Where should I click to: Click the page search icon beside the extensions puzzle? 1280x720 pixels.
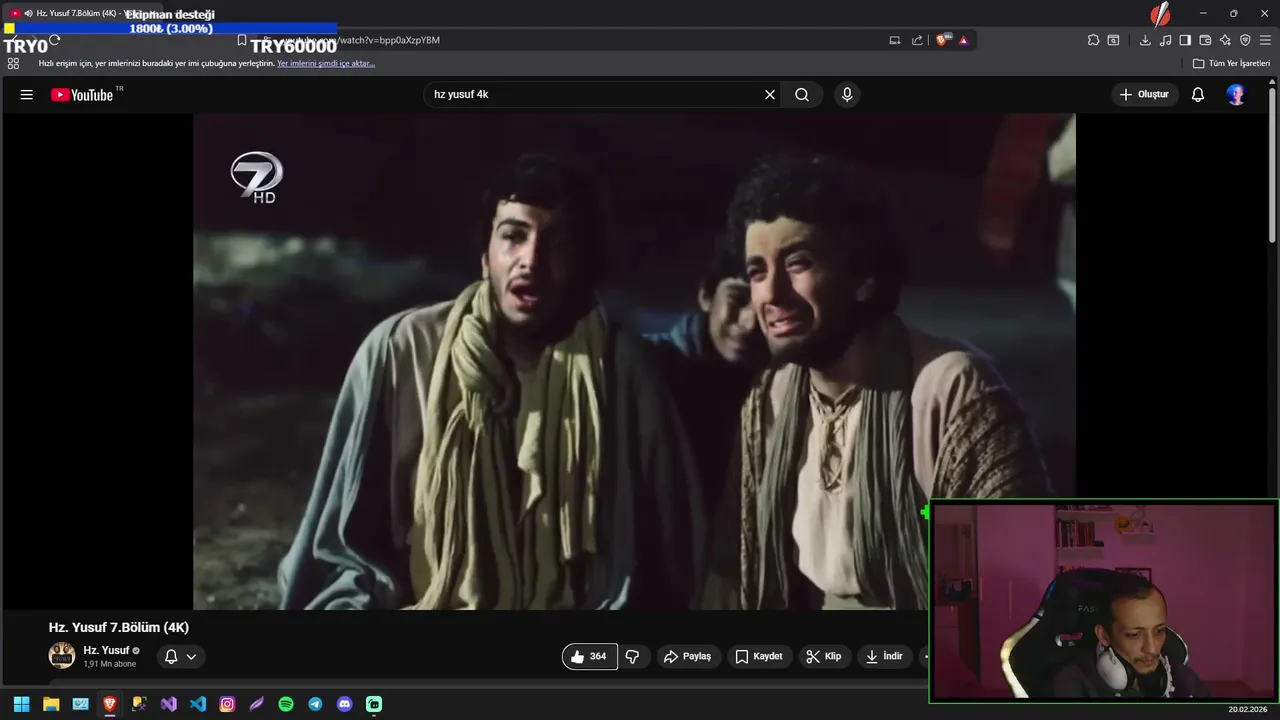tap(1113, 40)
